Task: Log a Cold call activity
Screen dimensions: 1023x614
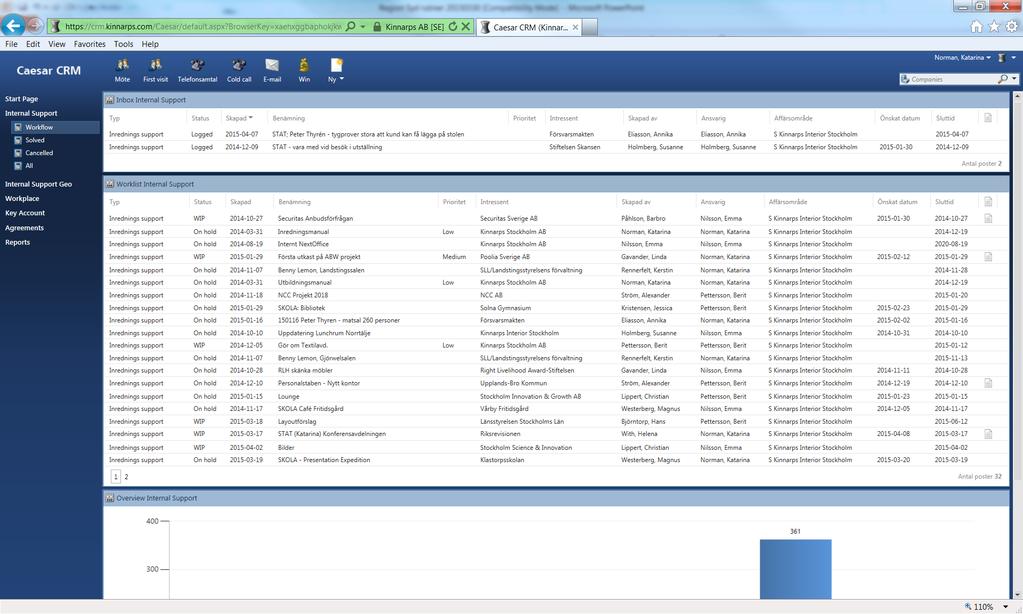Action: click(239, 70)
